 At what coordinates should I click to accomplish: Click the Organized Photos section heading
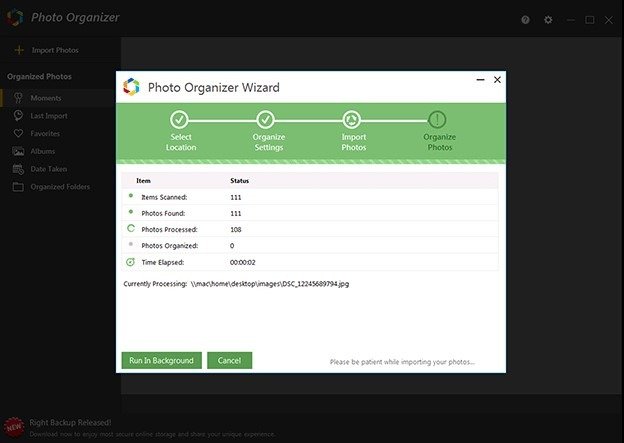39,76
